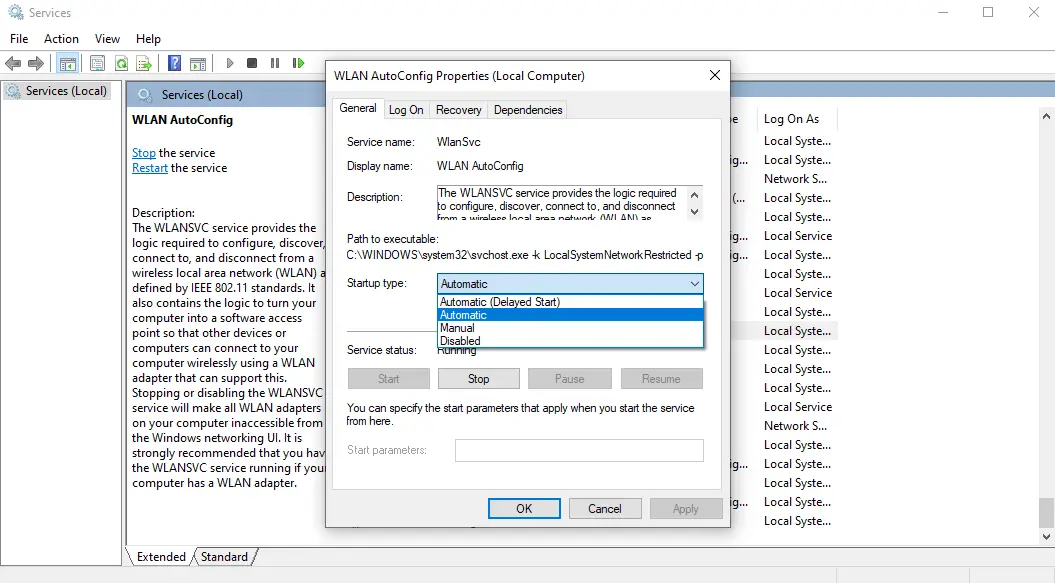Click the services list scrollbar thumb
This screenshot has height=583, width=1055.
pos(1046,513)
